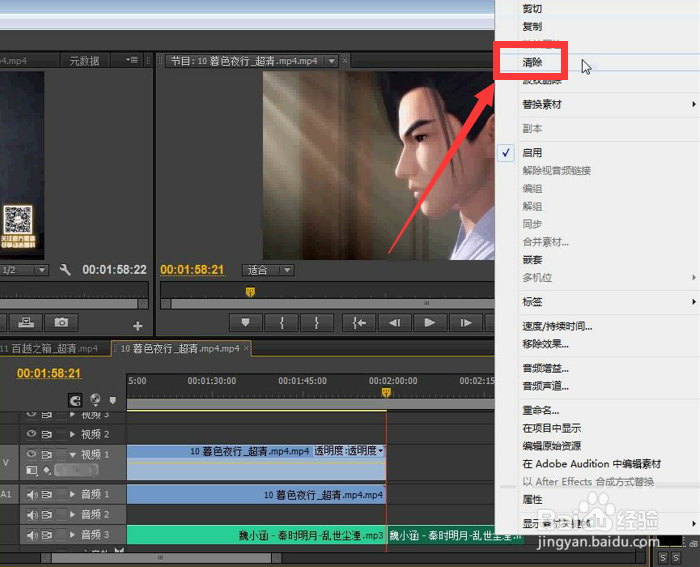Click the yellow program timecode 00:01:58:21
The width and height of the screenshot is (700, 567).
(x=192, y=270)
